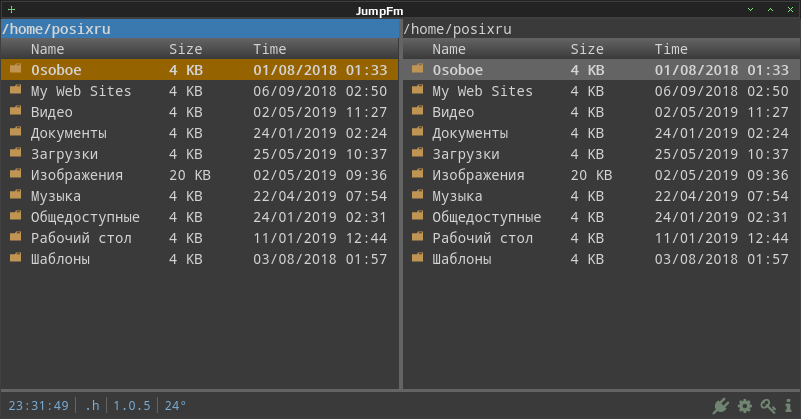Image resolution: width=801 pixels, height=419 pixels.
Task: Select Изображения name in left panel
Action: pyautogui.click(x=77, y=175)
